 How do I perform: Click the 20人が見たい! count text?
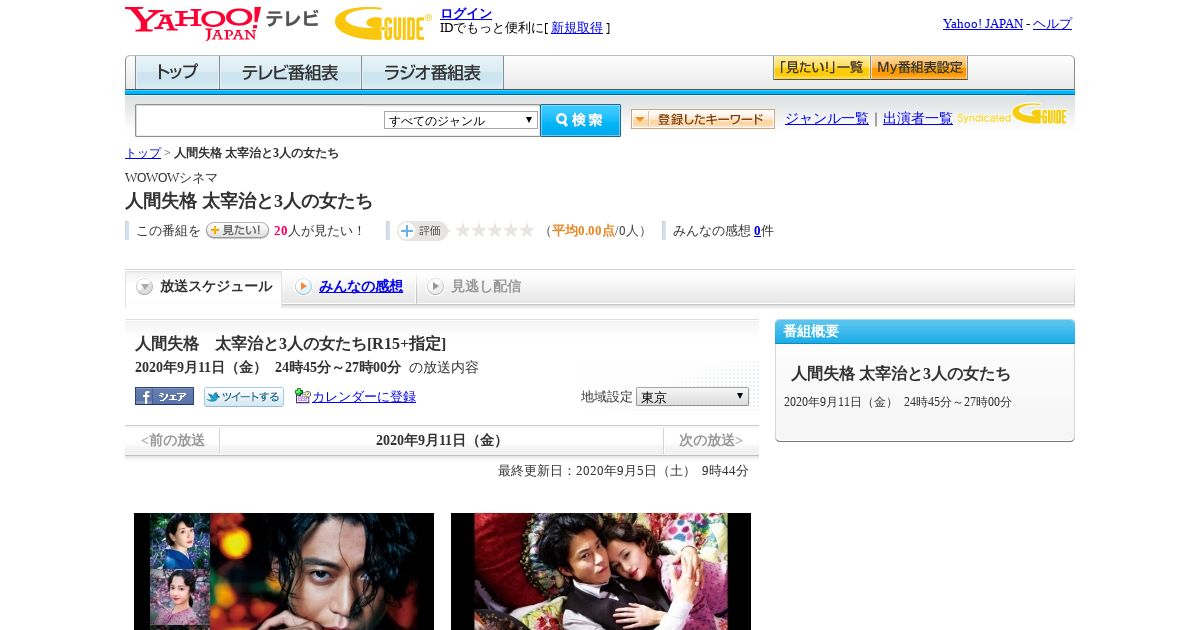coord(319,231)
